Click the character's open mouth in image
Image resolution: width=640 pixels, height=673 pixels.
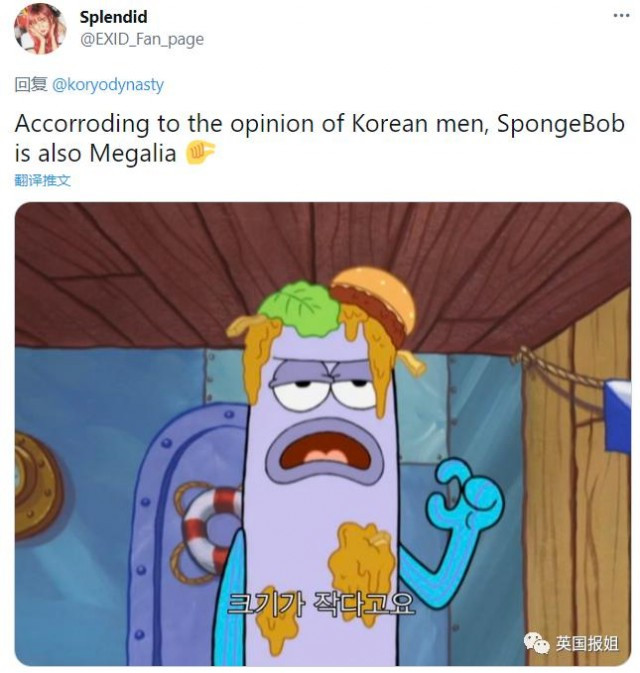point(325,452)
